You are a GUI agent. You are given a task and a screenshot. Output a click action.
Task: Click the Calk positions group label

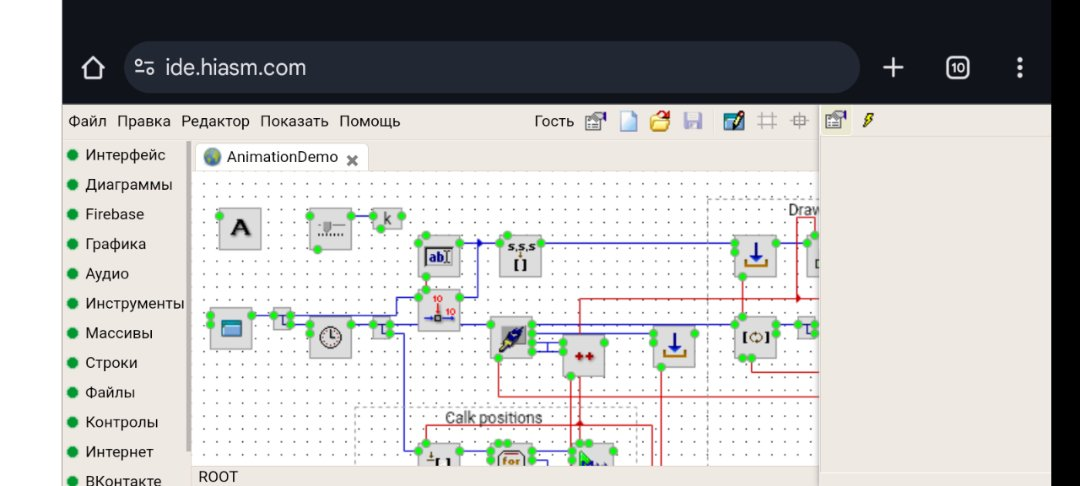click(494, 418)
